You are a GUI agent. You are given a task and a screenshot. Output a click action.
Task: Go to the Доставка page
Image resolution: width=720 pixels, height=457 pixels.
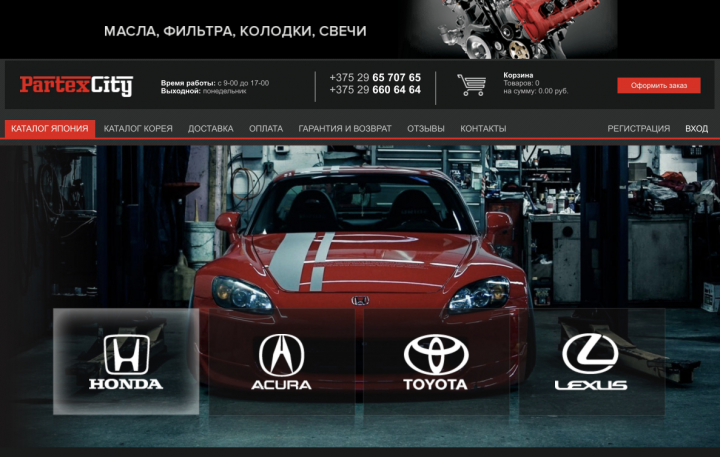tap(211, 129)
